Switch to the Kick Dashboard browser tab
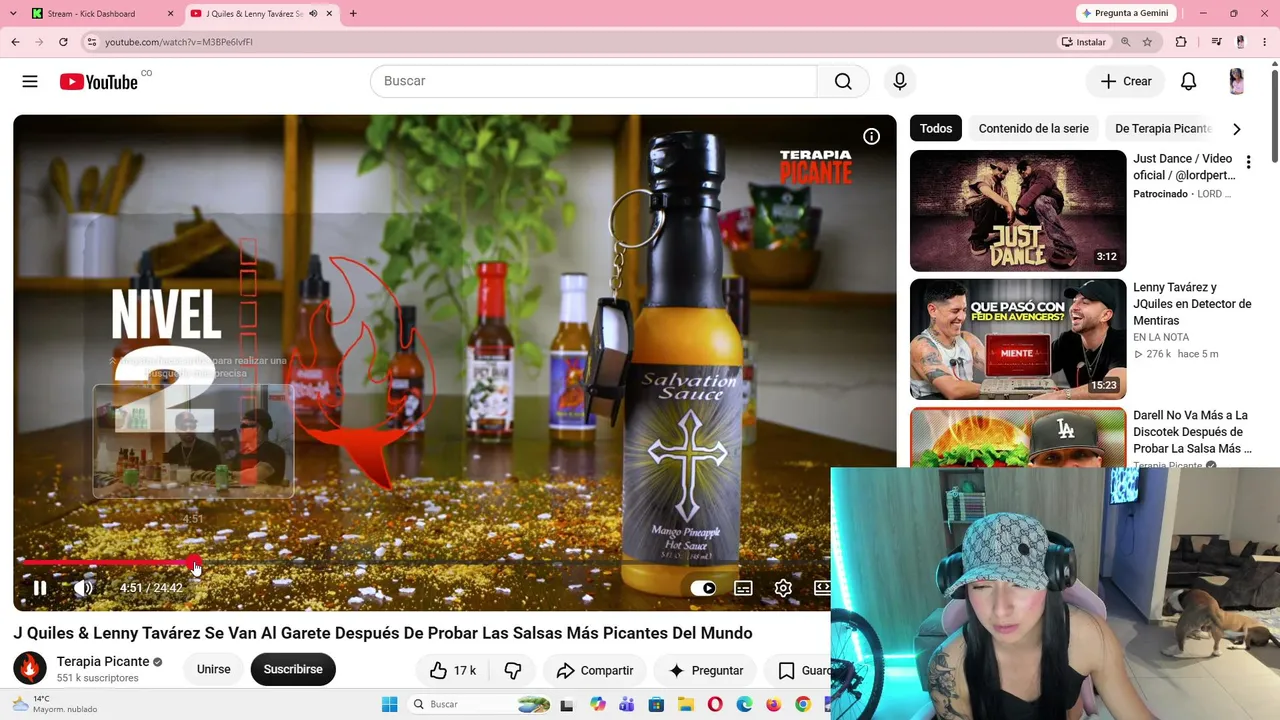This screenshot has height=720, width=1280. pyautogui.click(x=101, y=14)
